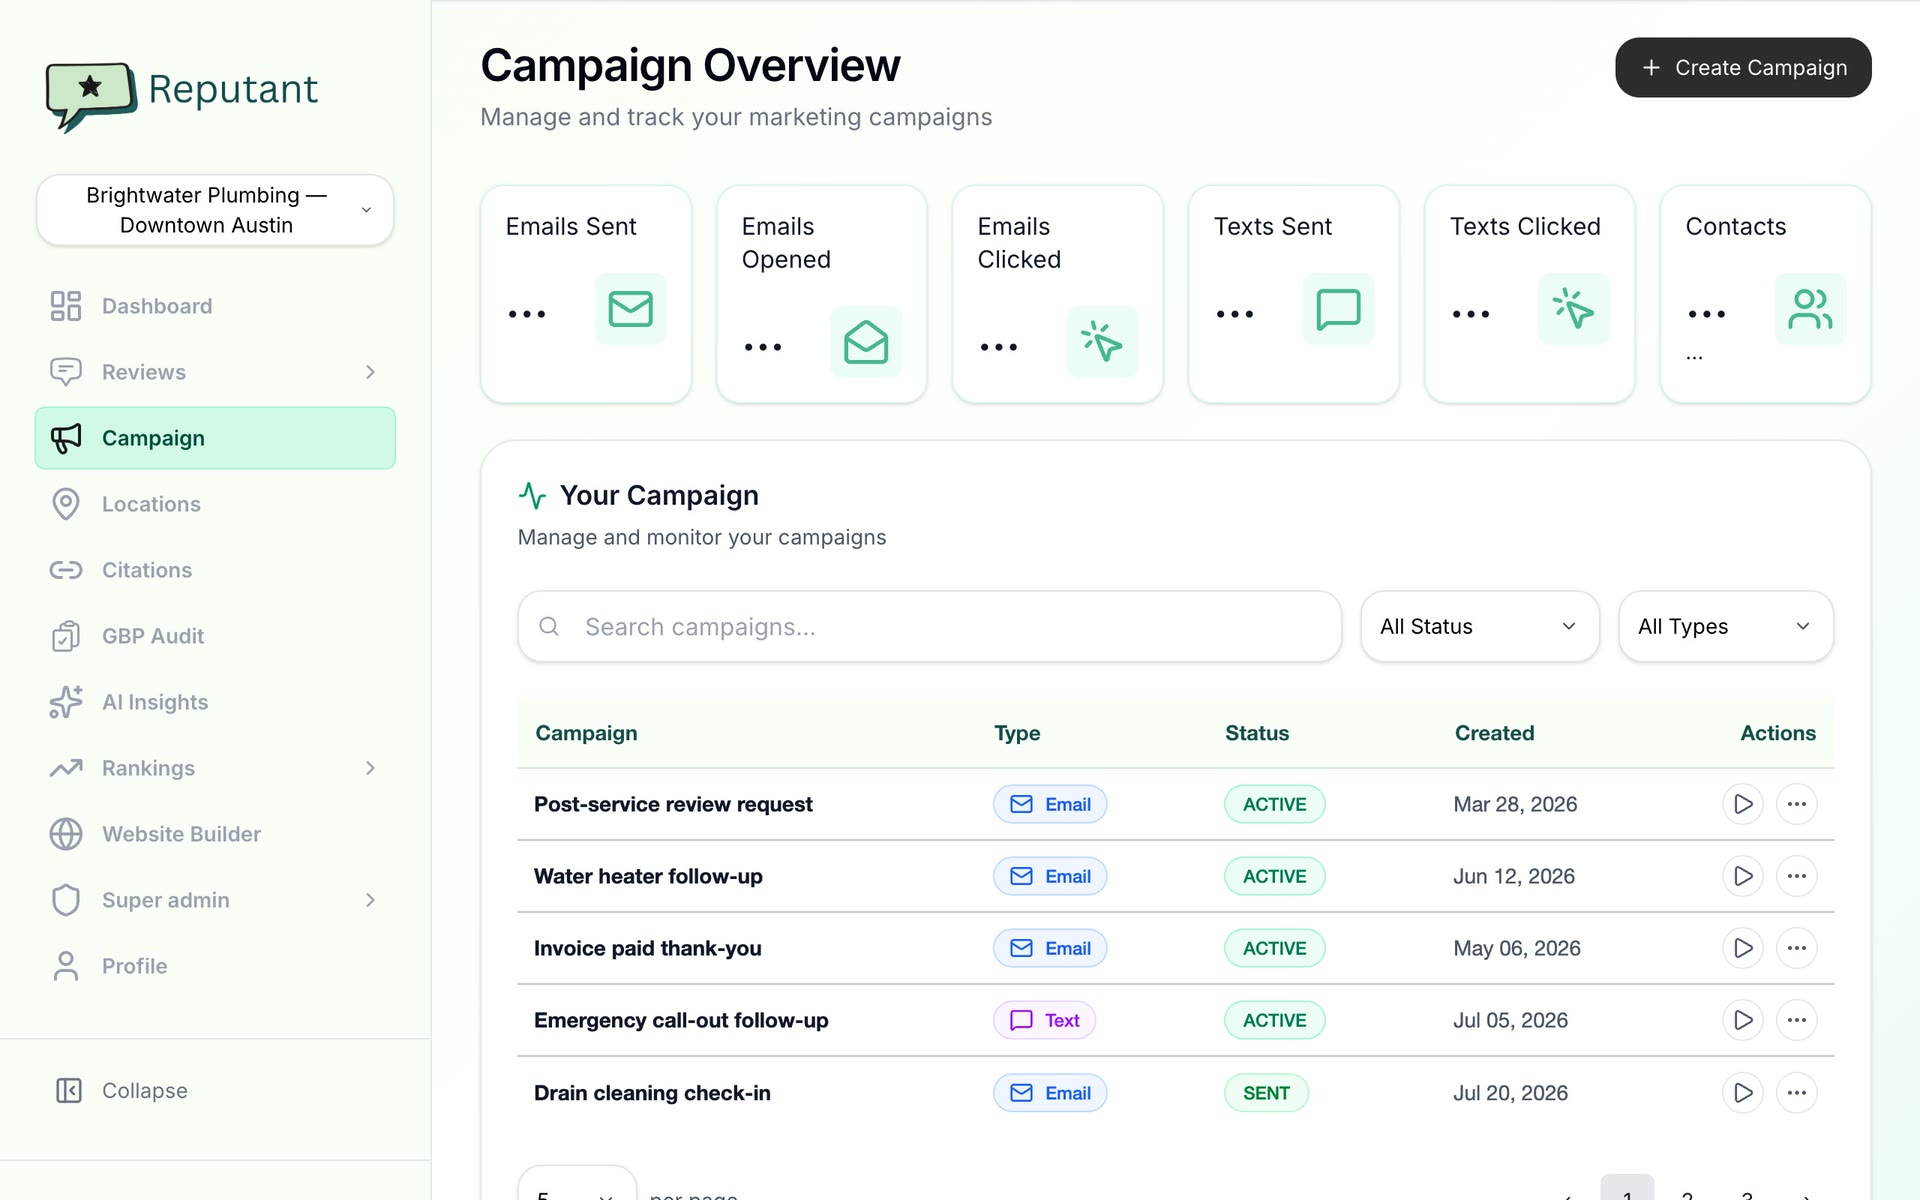This screenshot has height=1200, width=1920.
Task: Open more actions for Drain cleaning check-in
Action: point(1797,1093)
